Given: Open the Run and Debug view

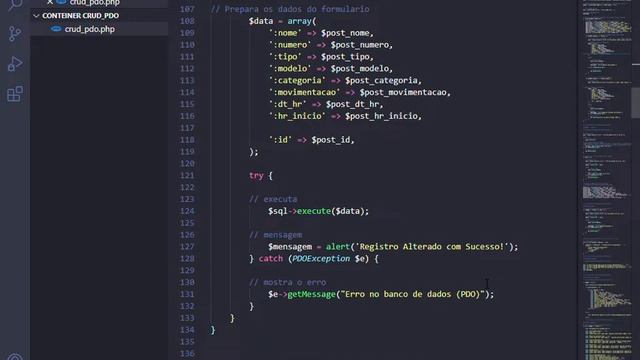Looking at the screenshot, I should 15,64.
